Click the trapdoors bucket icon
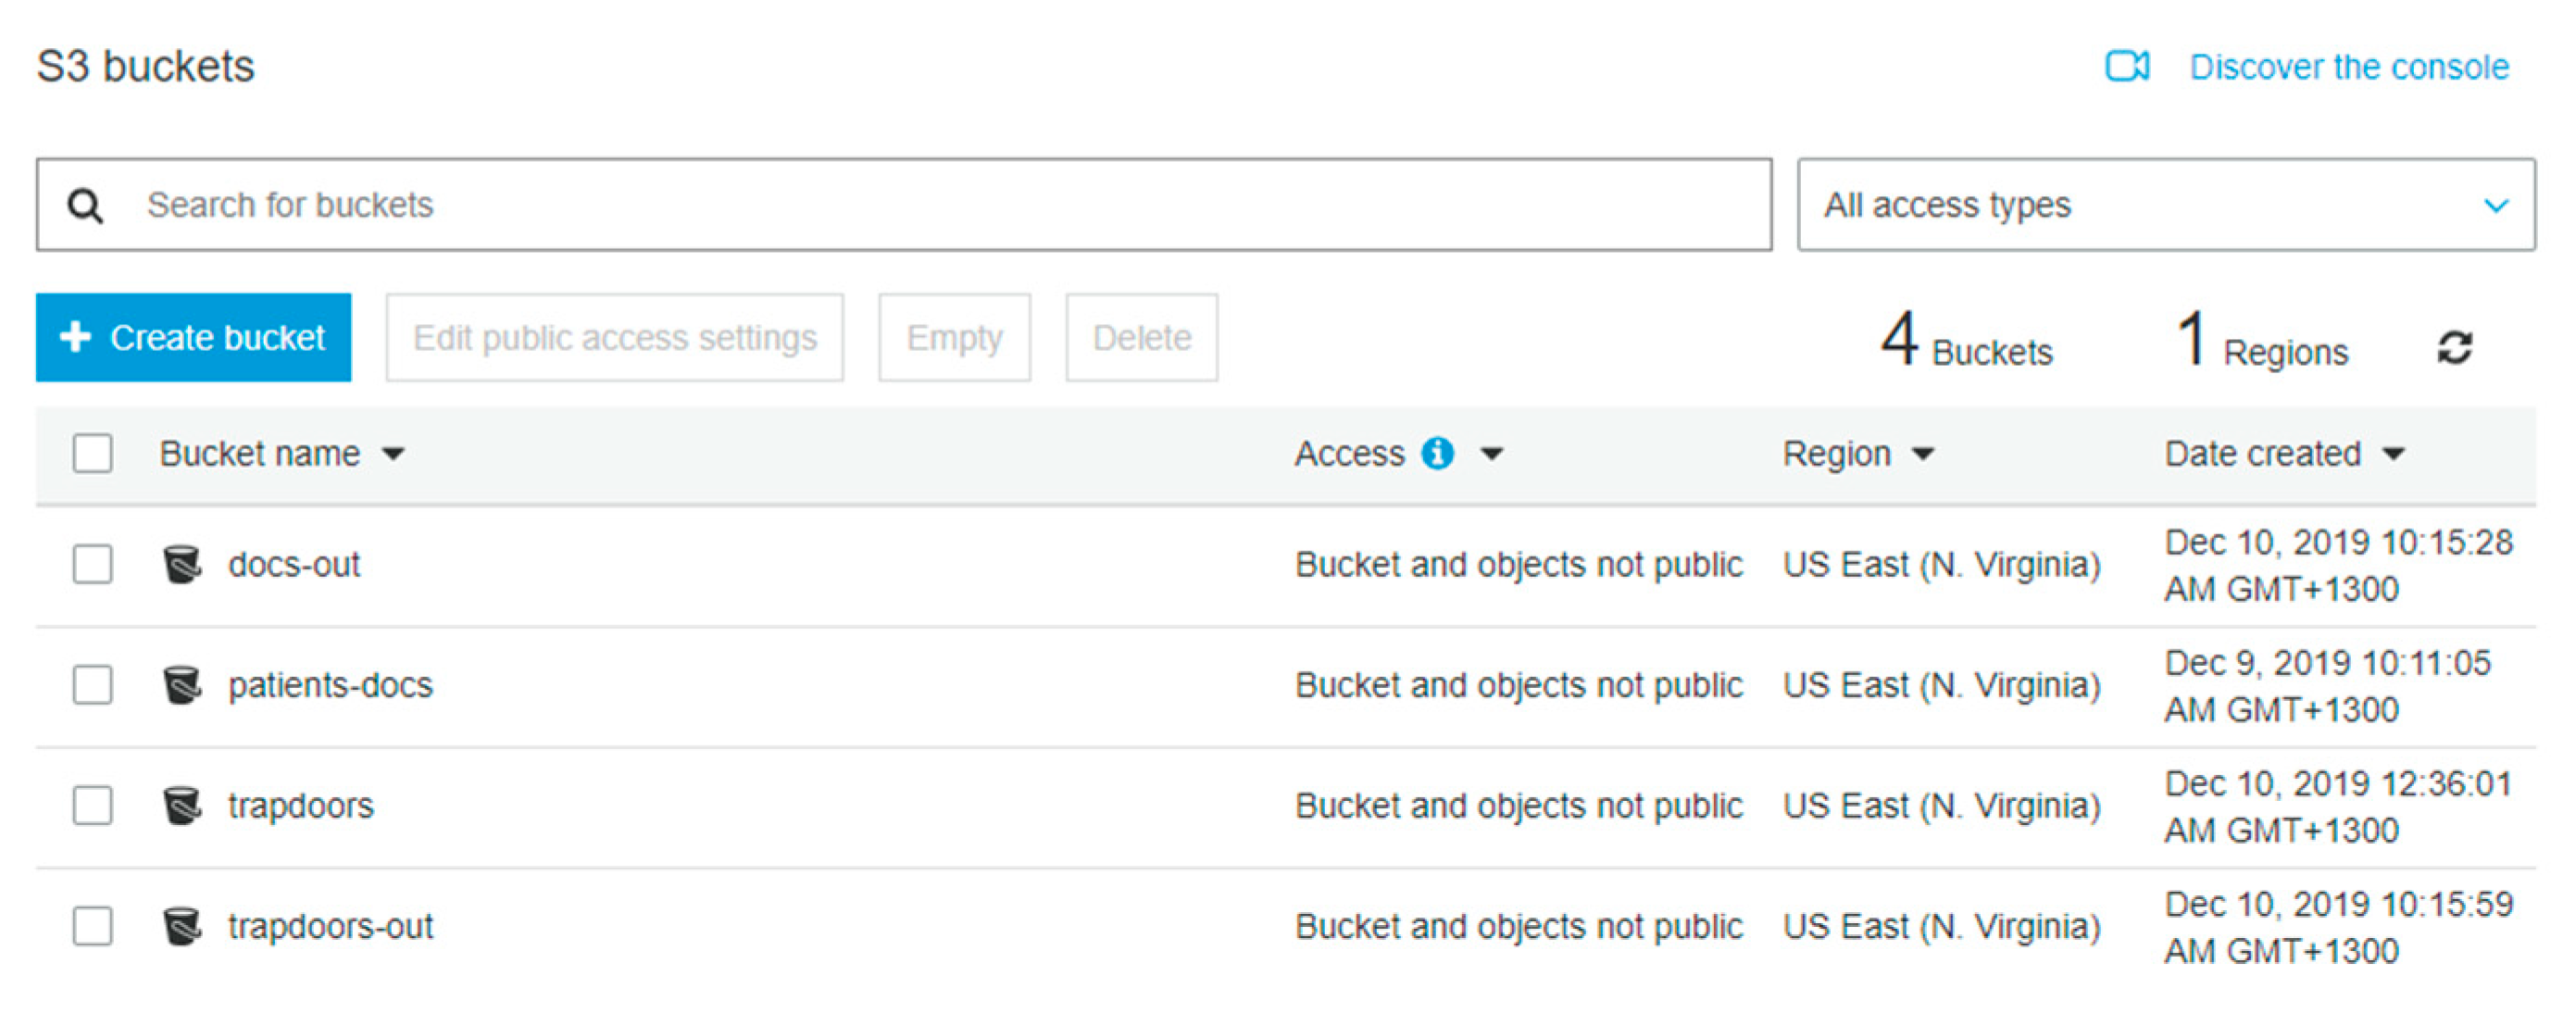2576x1013 pixels. [x=182, y=805]
